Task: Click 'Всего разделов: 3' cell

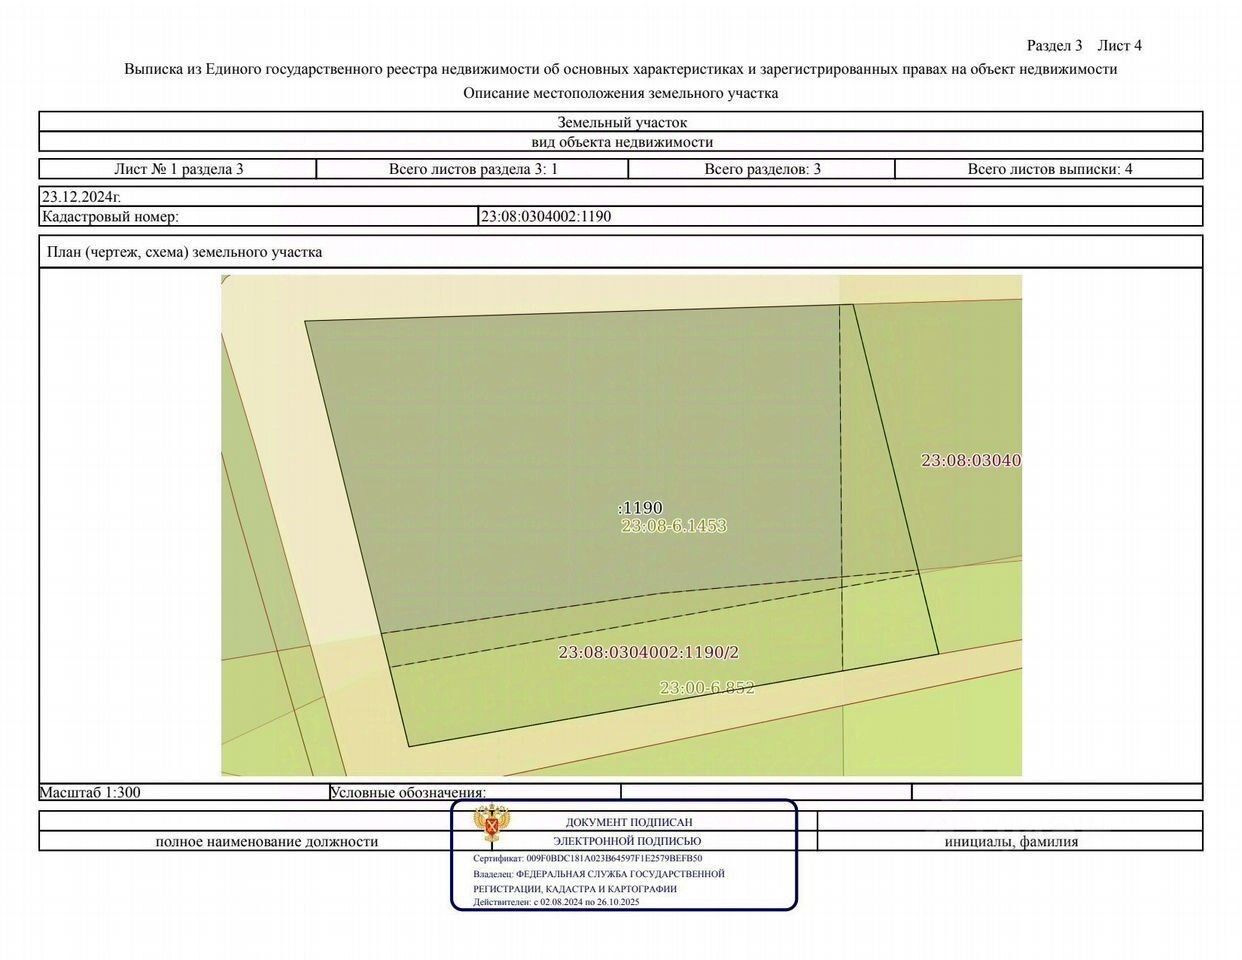Action: [x=762, y=169]
